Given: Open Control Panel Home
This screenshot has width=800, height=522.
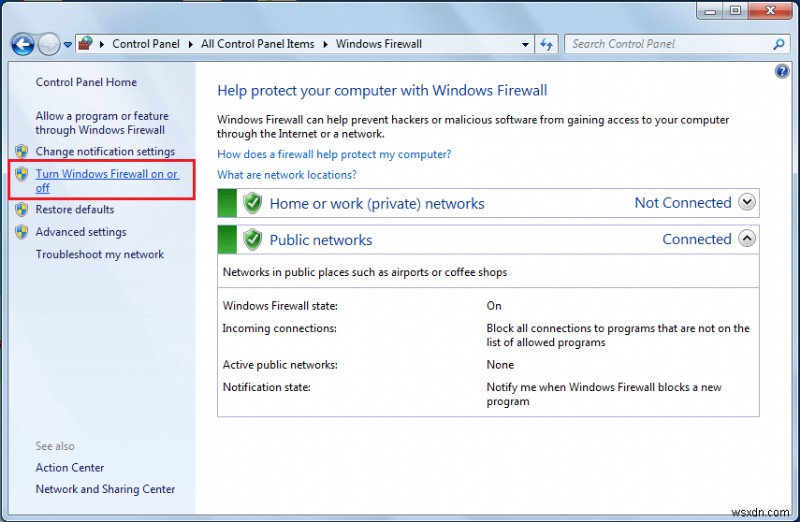Looking at the screenshot, I should [86, 82].
